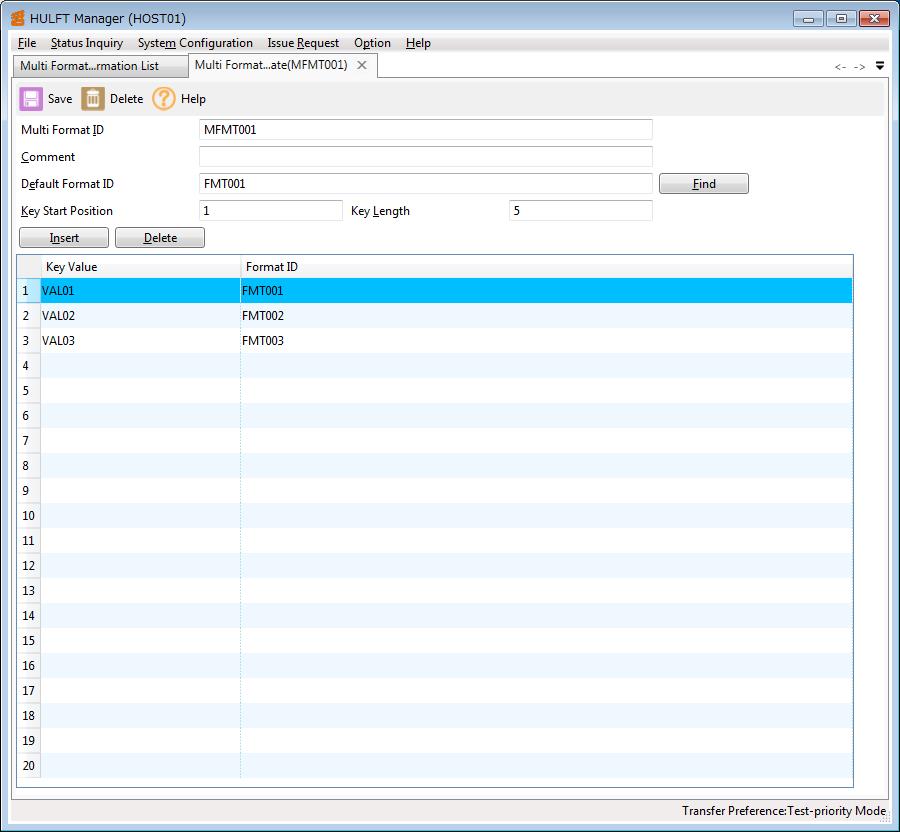Open the Issue Request menu

(x=303, y=43)
